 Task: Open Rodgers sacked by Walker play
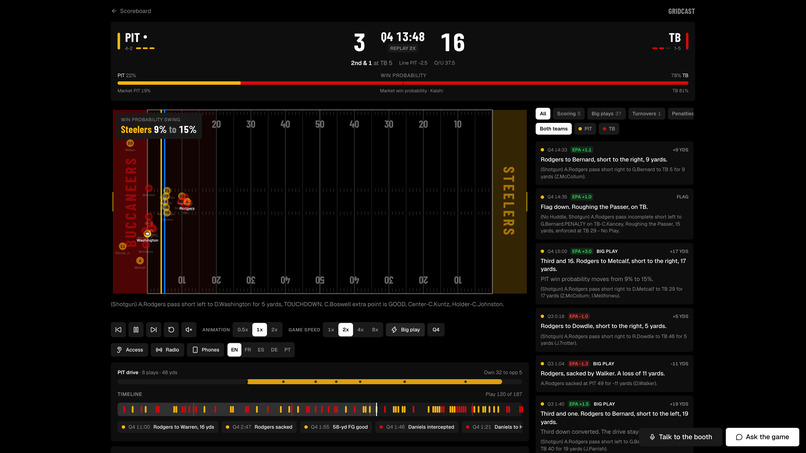point(614,374)
